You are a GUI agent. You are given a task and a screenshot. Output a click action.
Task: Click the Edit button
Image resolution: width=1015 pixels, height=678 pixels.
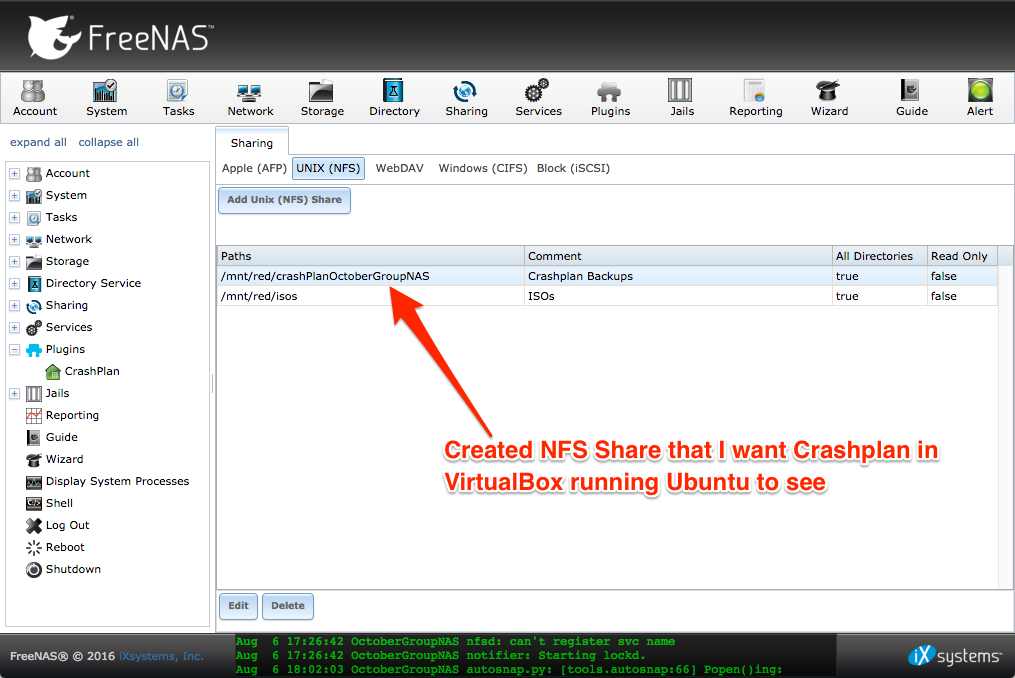[x=238, y=606]
